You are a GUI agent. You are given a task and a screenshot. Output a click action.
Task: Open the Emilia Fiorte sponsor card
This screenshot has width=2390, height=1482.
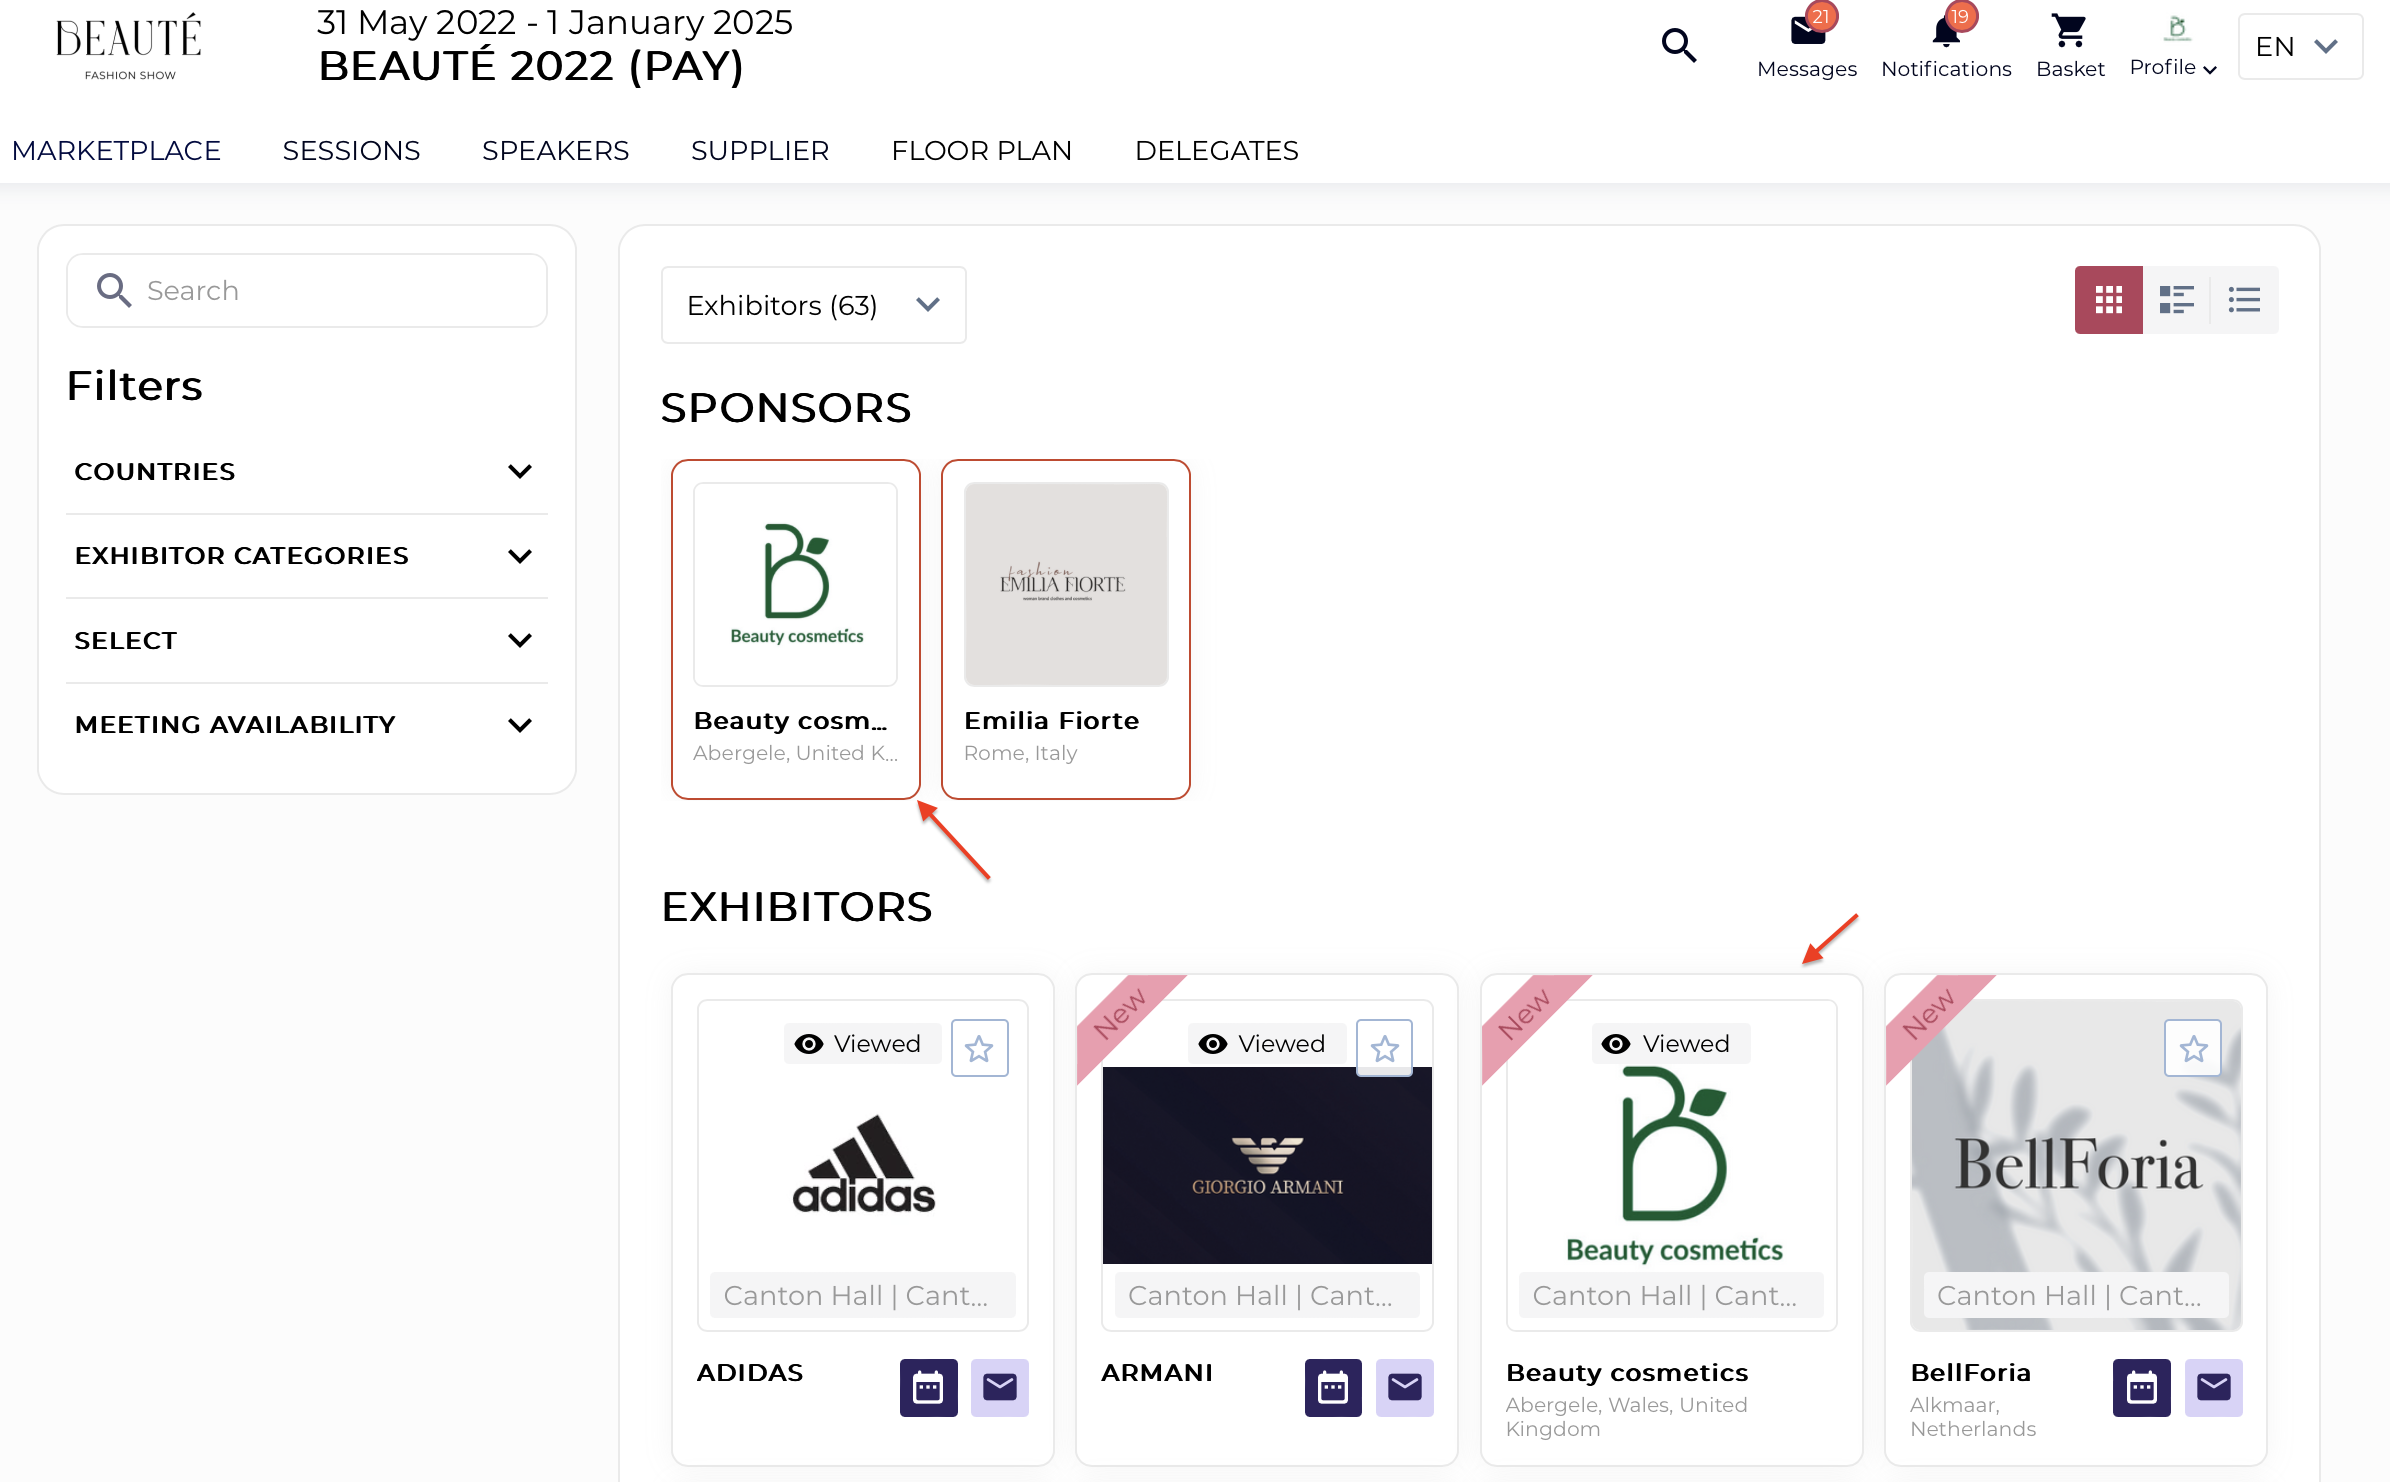1066,629
